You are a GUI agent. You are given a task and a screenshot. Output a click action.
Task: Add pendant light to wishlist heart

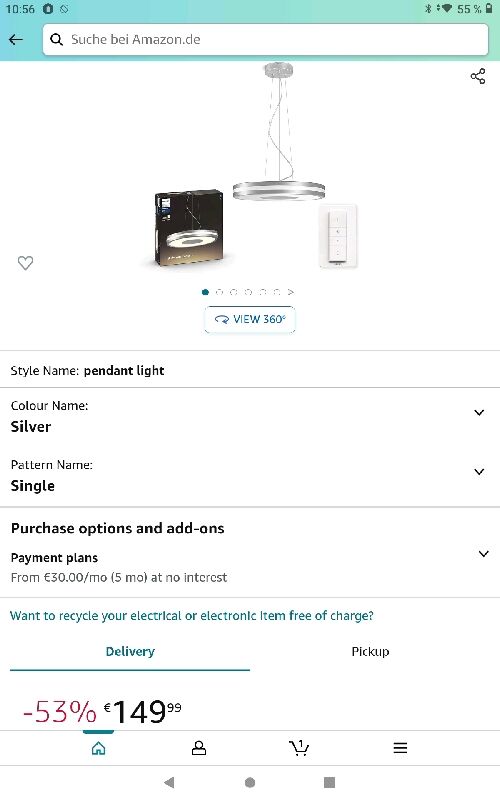tap(26, 263)
